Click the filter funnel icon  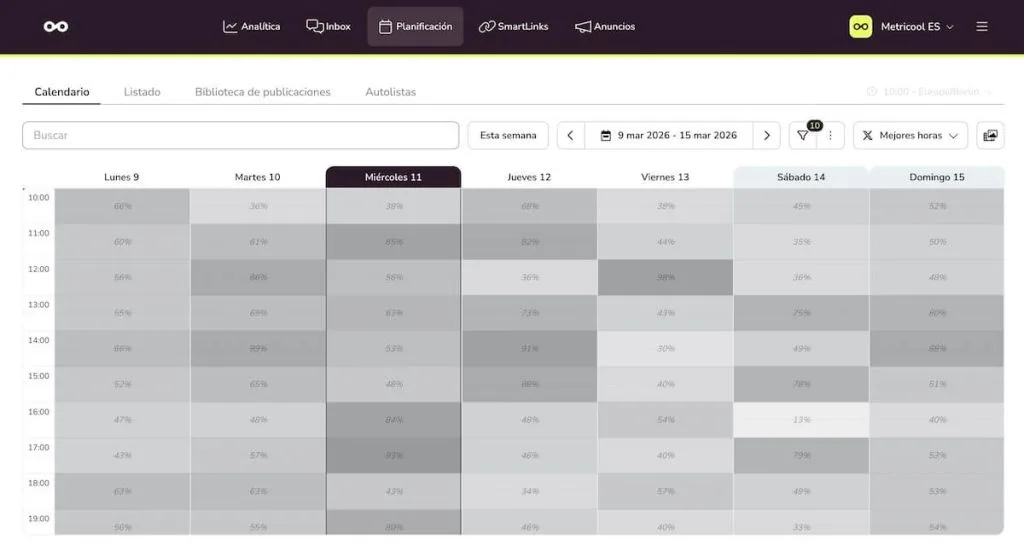[x=802, y=136]
